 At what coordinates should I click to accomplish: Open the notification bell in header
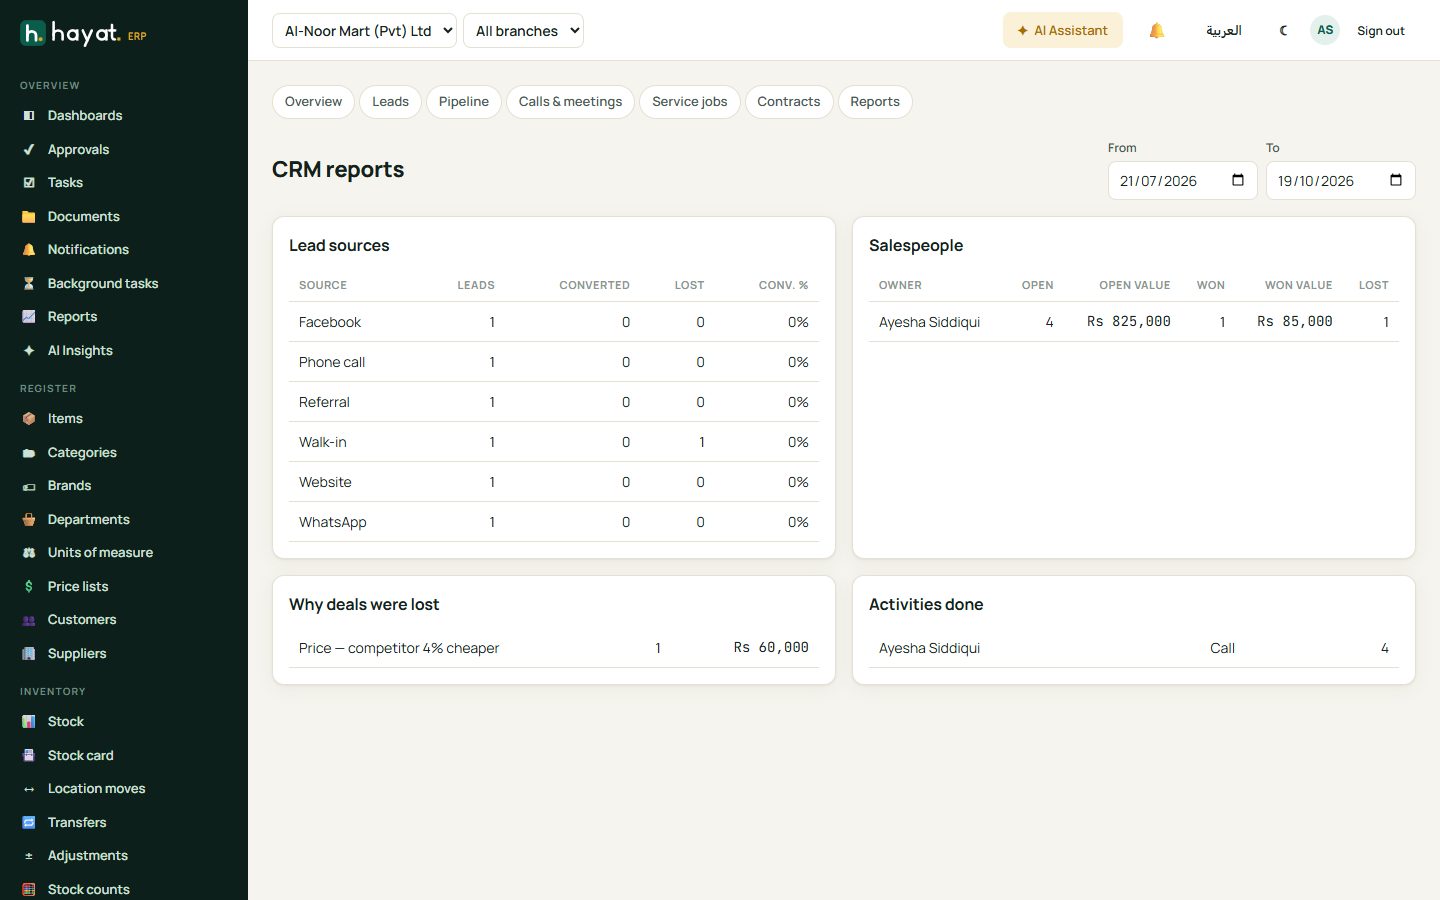1157,31
